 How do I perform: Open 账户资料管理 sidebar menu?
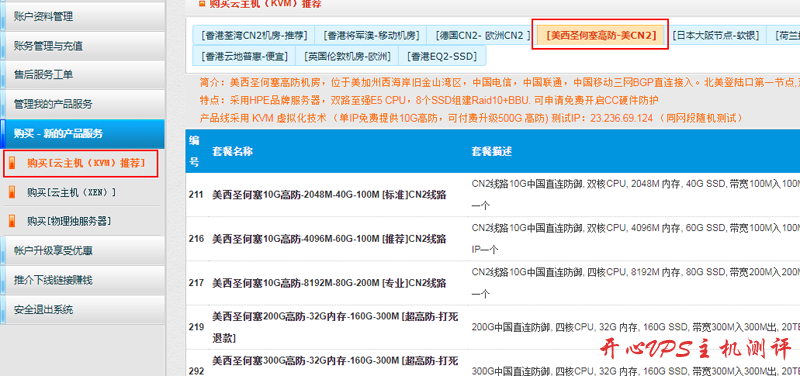click(x=83, y=17)
